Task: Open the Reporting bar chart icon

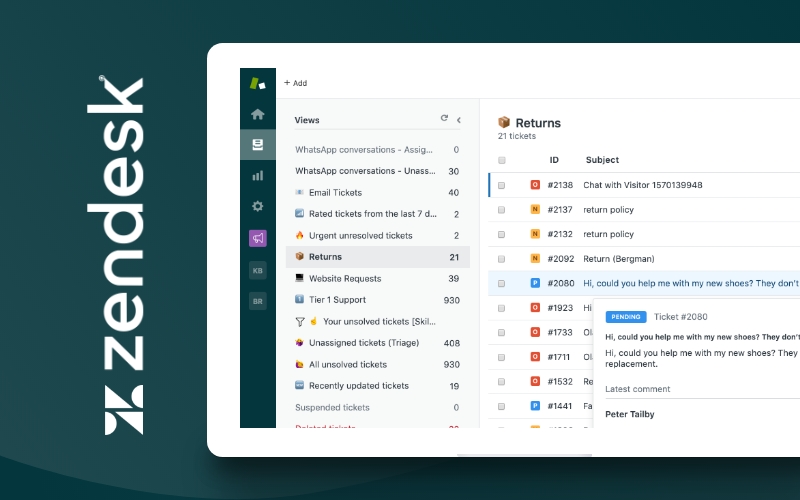Action: 258,176
